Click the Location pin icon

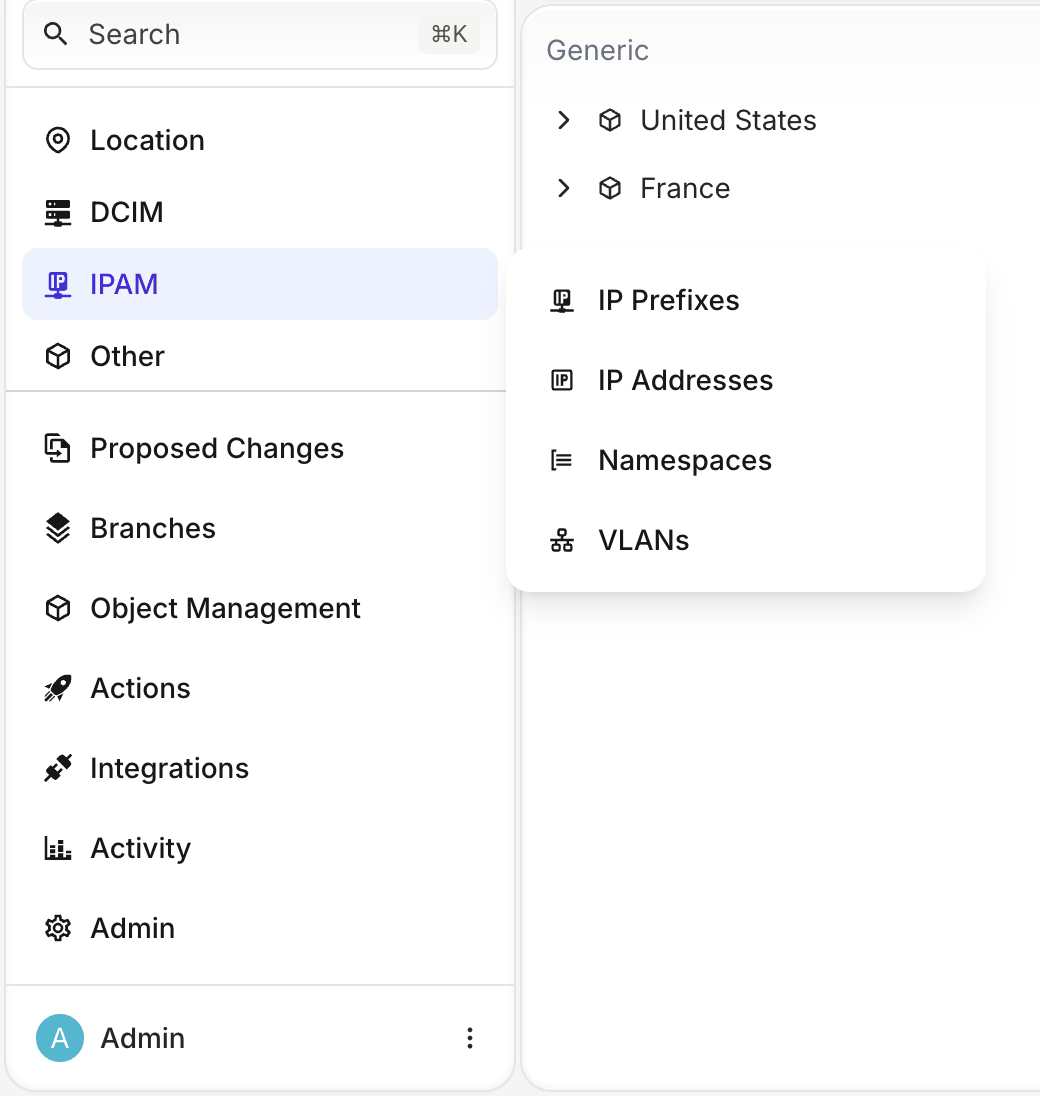pos(58,140)
